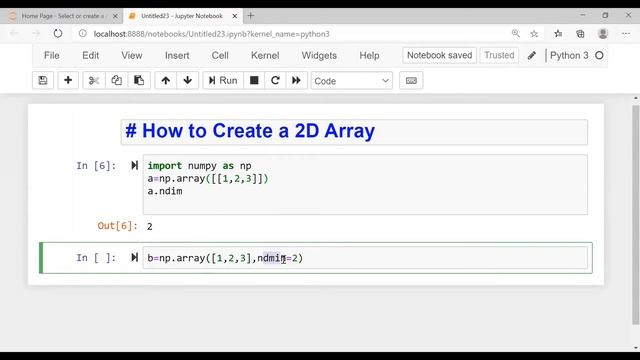Insert cell below with plus icon
640x360 pixels.
coord(68,80)
